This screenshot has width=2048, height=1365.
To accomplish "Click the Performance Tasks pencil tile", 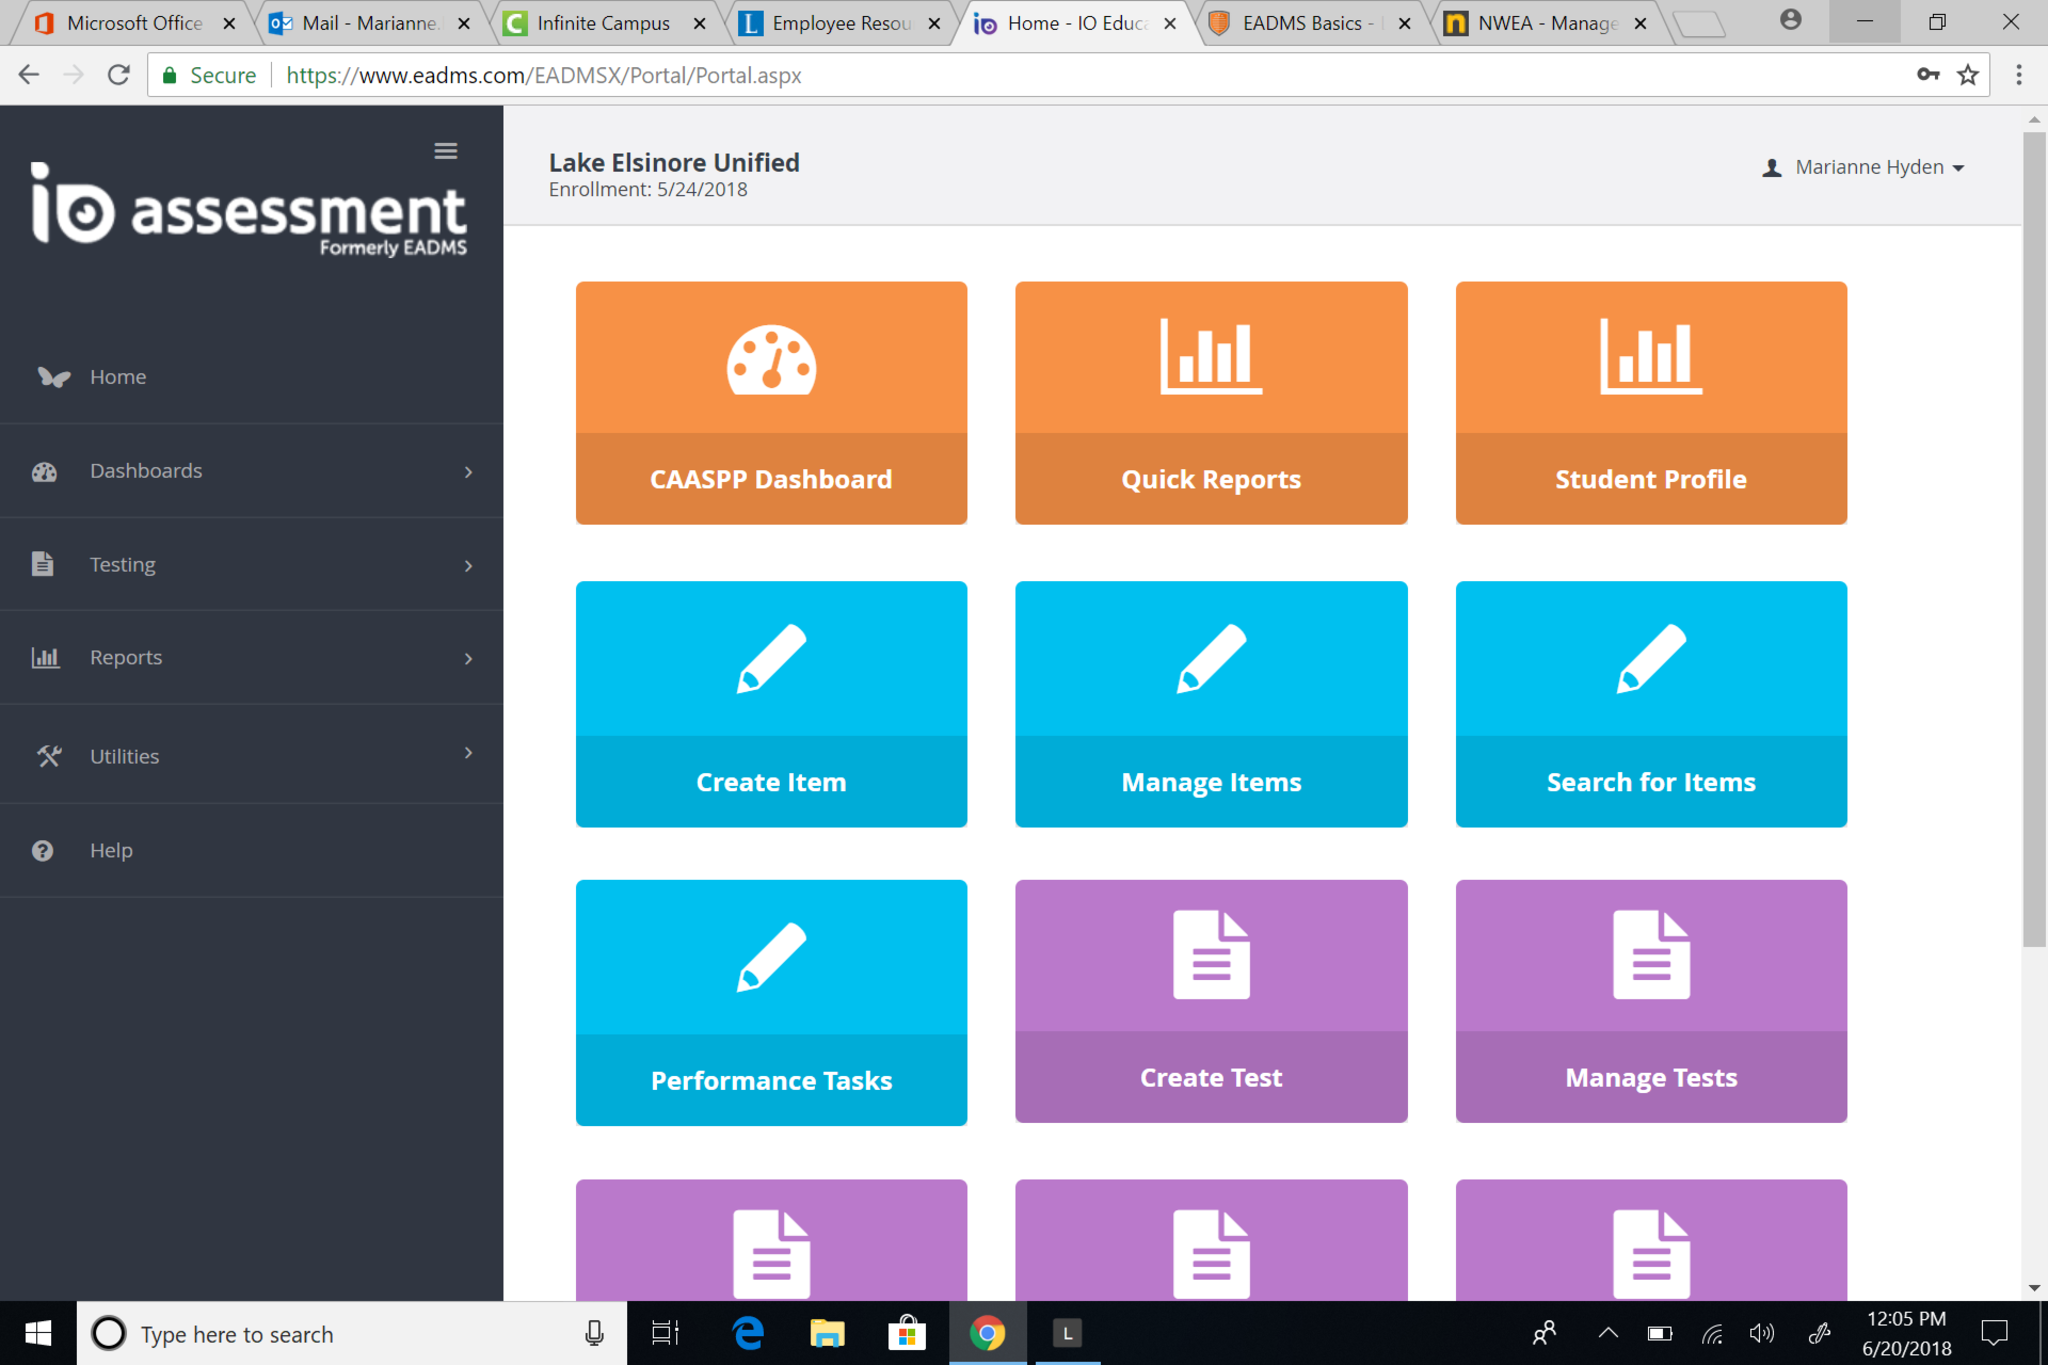I will (x=771, y=1002).
